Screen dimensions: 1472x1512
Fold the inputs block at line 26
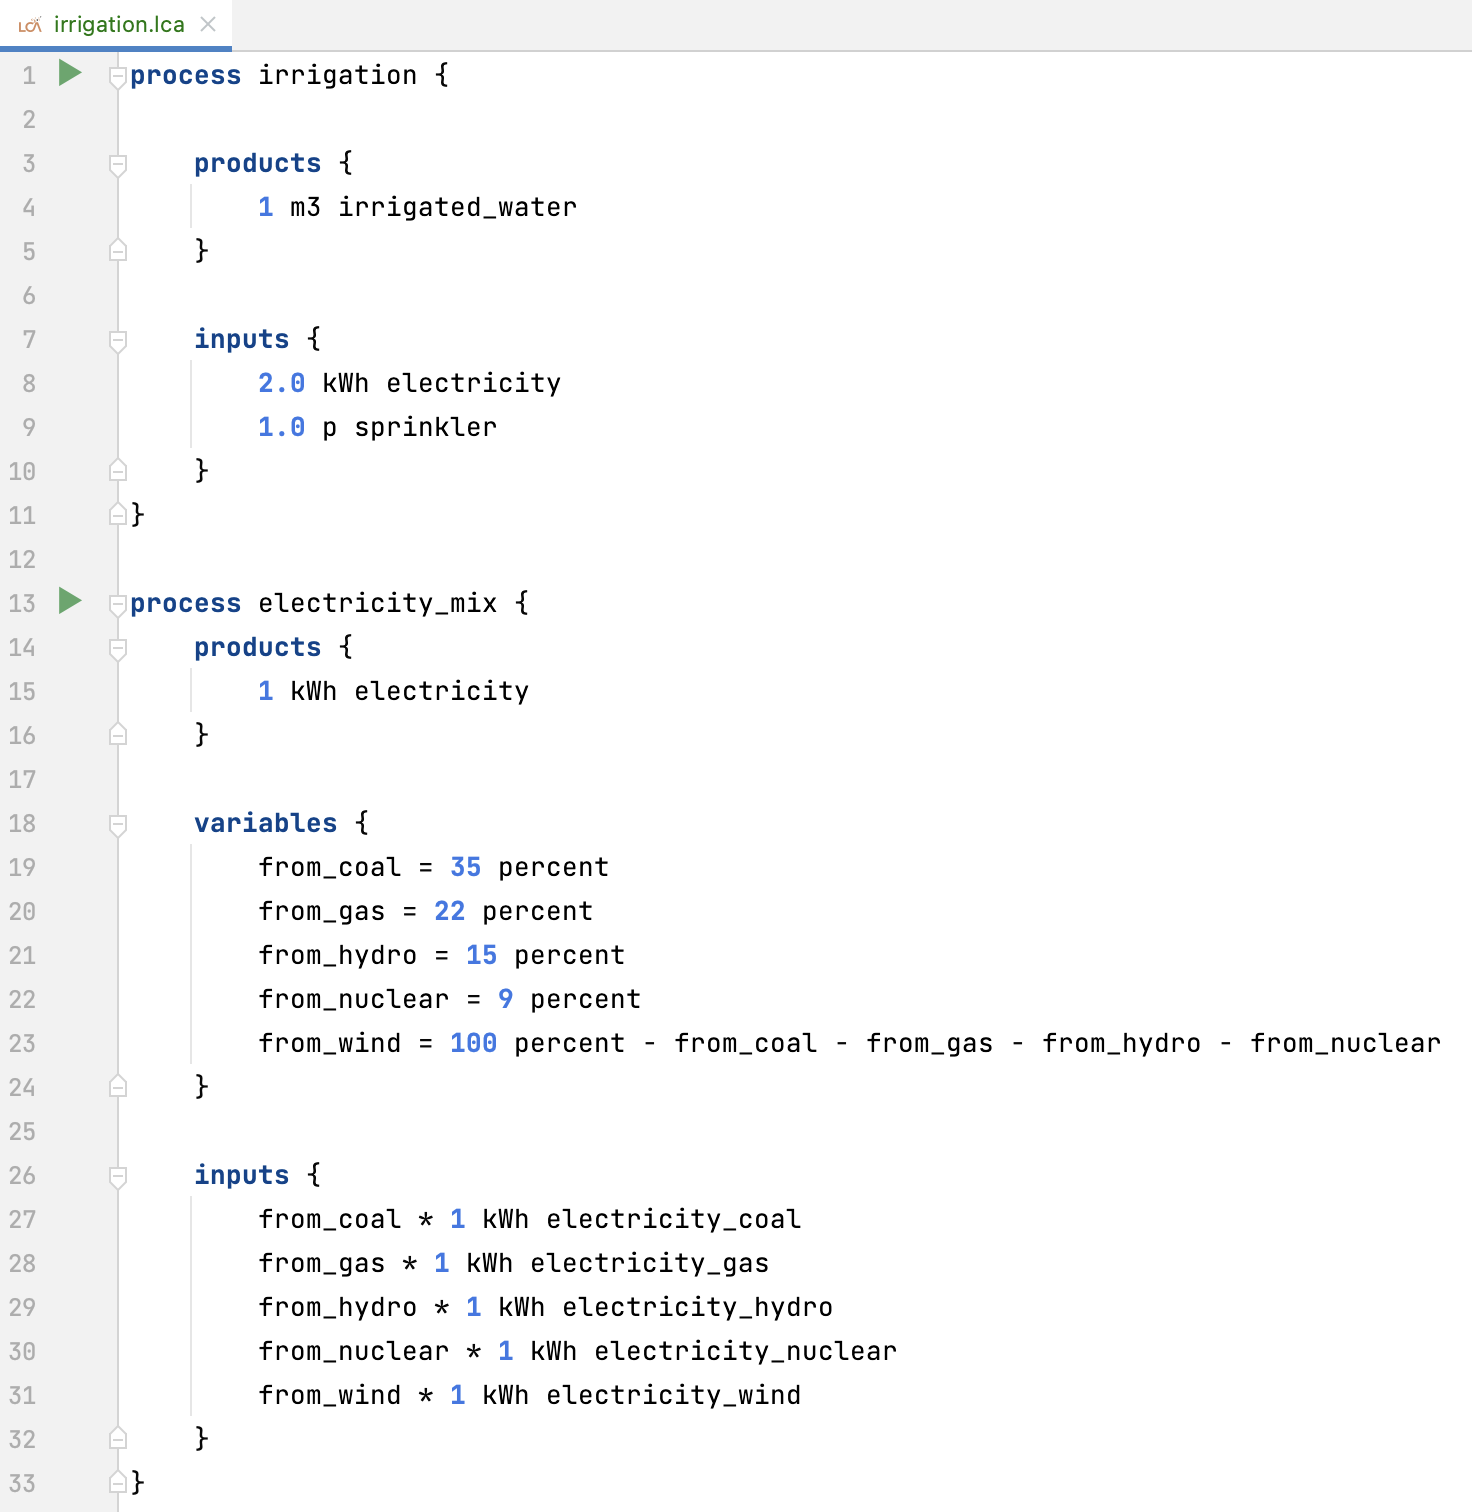tap(118, 1176)
